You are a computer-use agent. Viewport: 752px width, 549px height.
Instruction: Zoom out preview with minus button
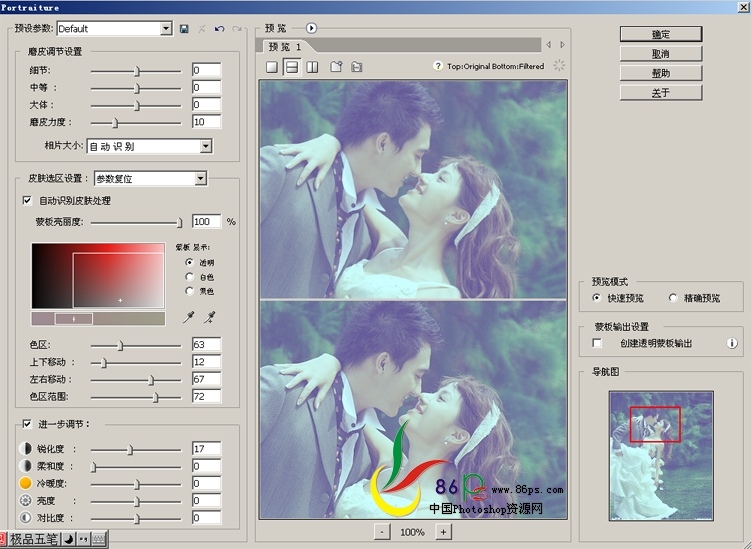[x=382, y=532]
